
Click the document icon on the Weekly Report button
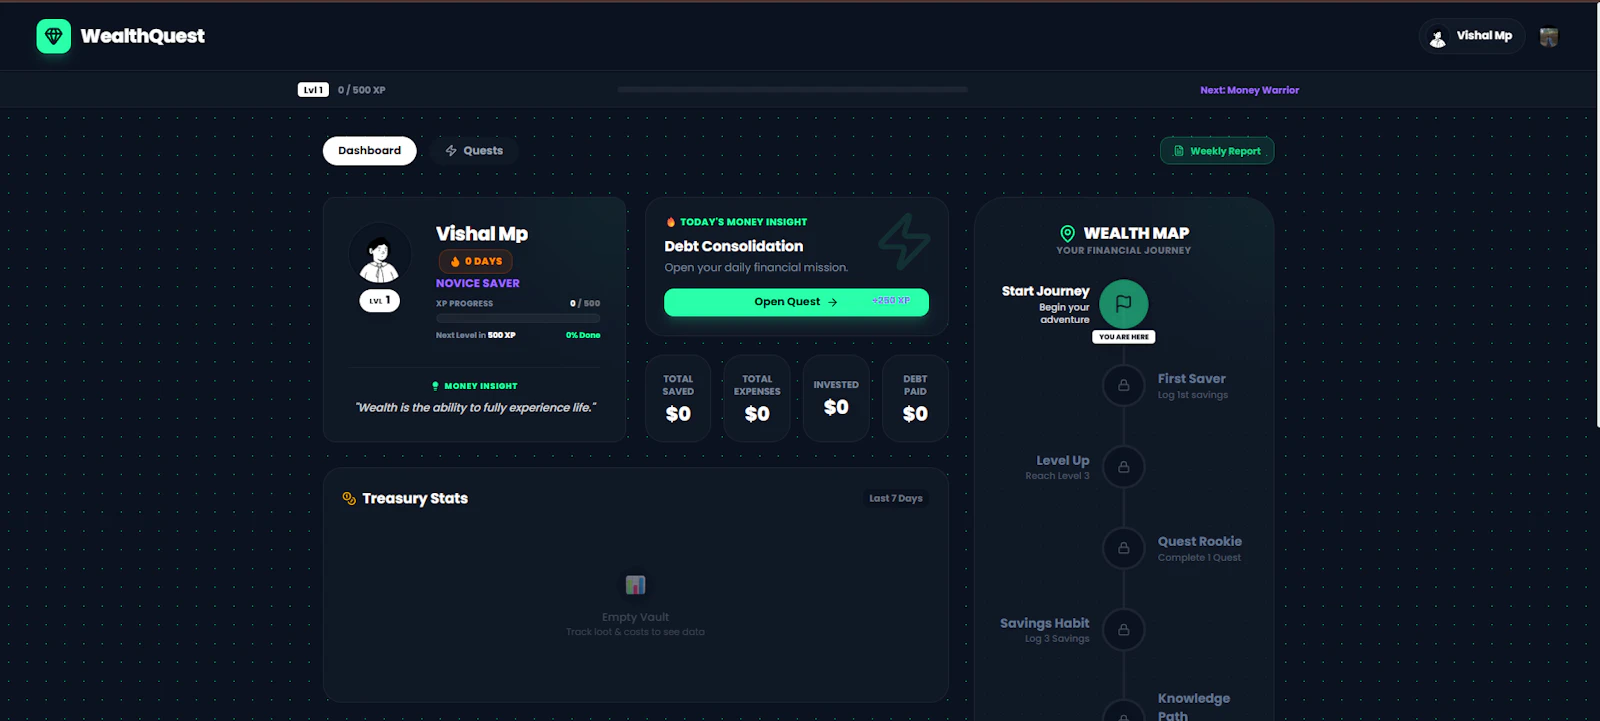click(x=1179, y=151)
